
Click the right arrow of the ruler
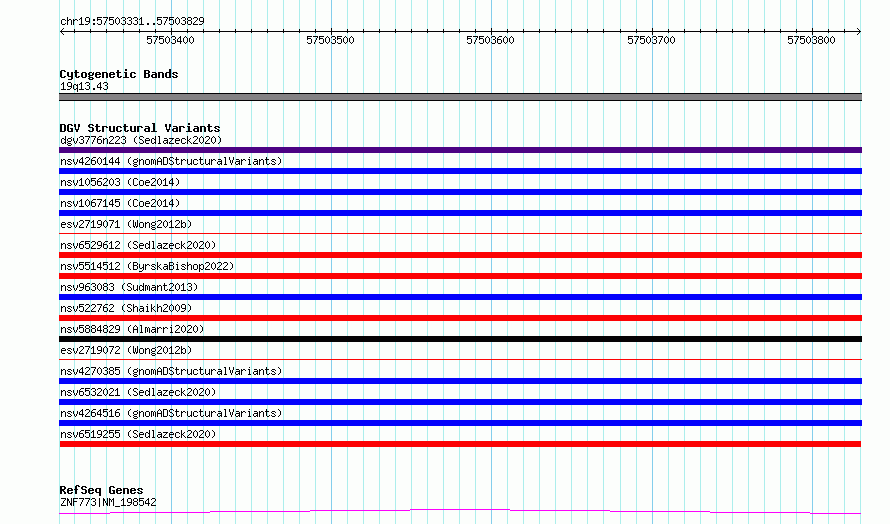(x=858, y=32)
